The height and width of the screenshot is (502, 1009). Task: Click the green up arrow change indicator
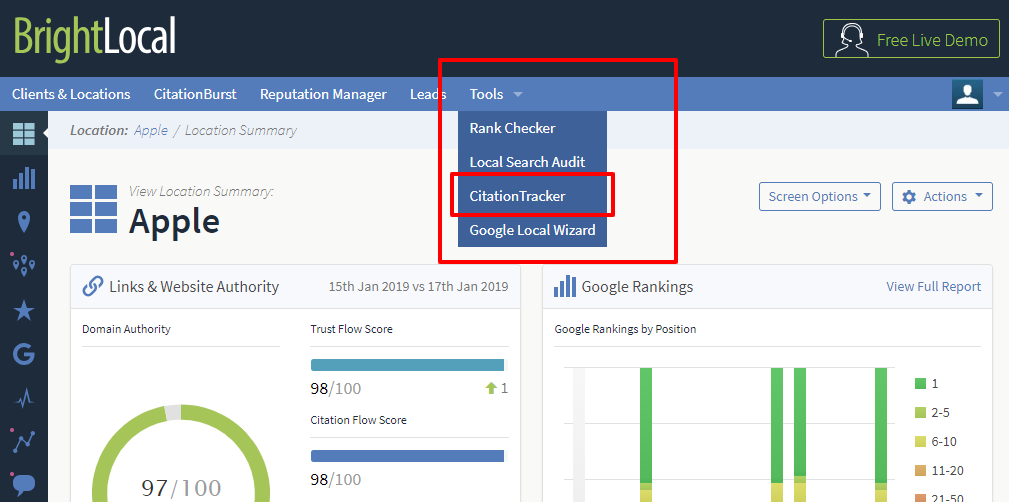click(491, 388)
